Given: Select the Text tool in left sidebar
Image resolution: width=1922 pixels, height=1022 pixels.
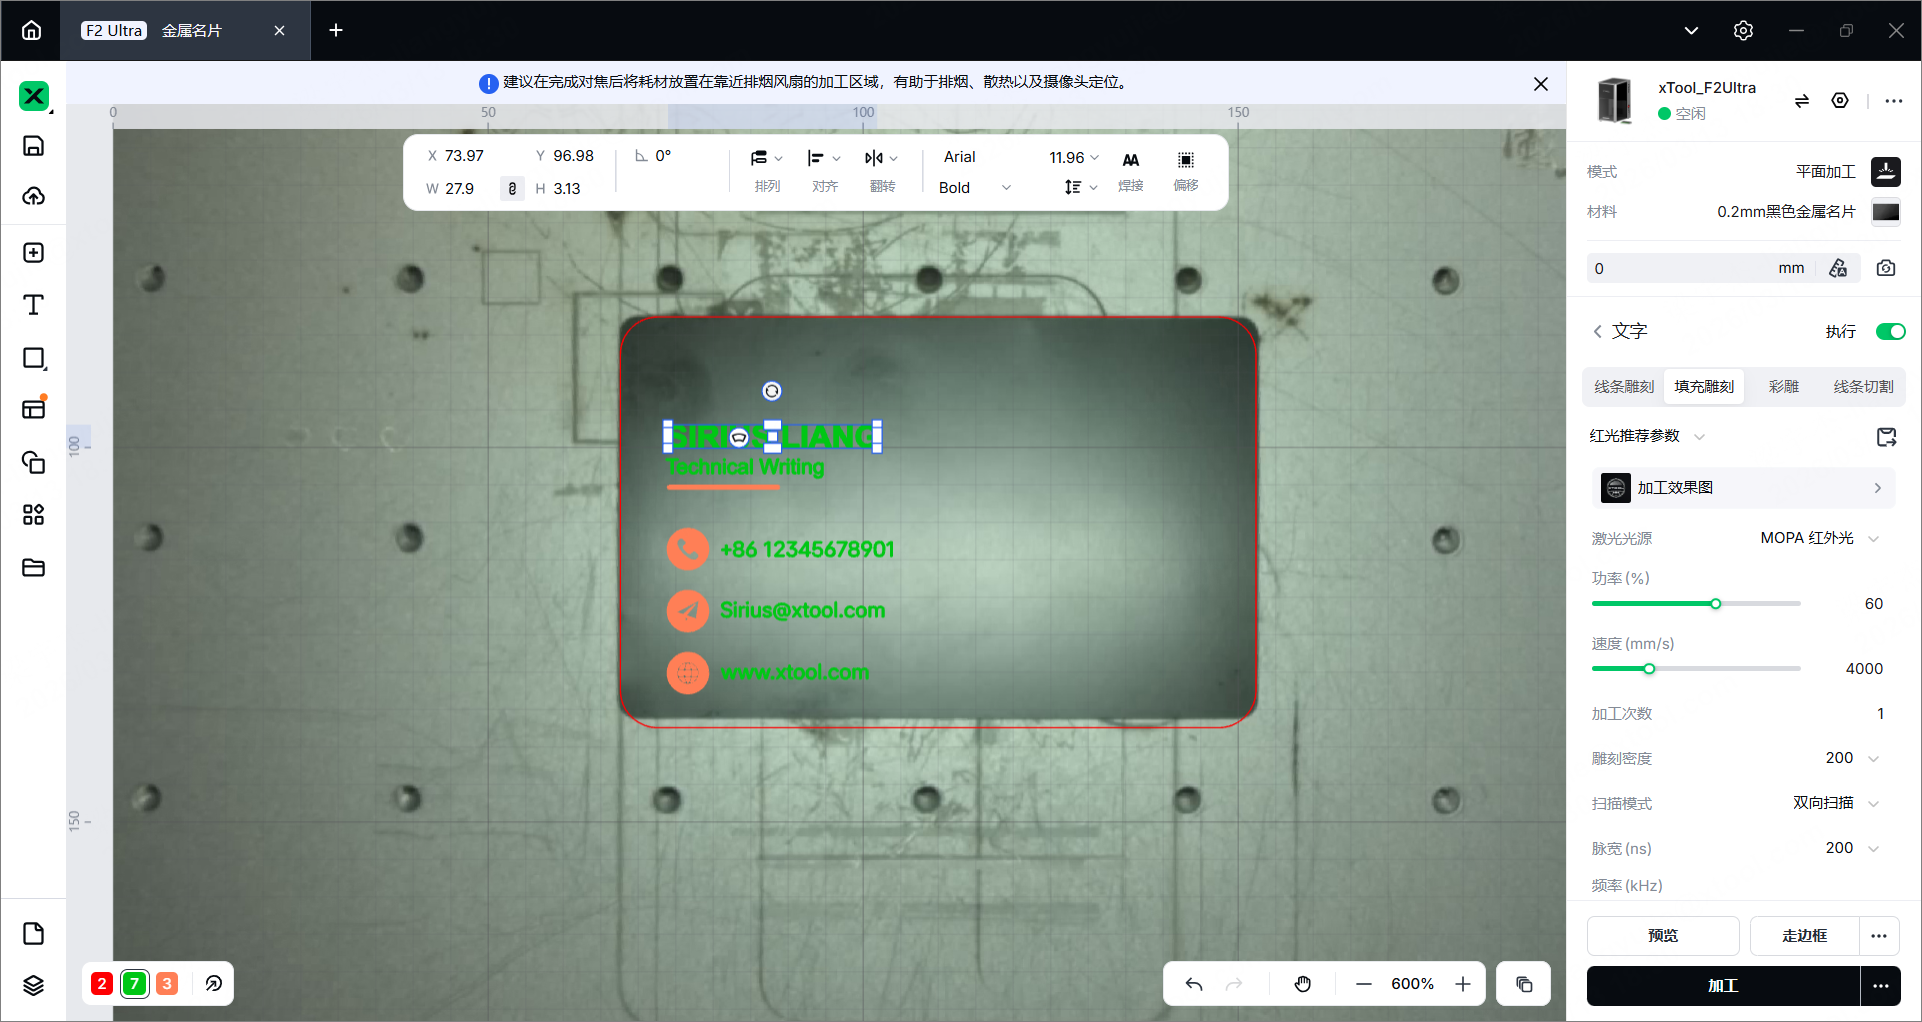Looking at the screenshot, I should 33,305.
